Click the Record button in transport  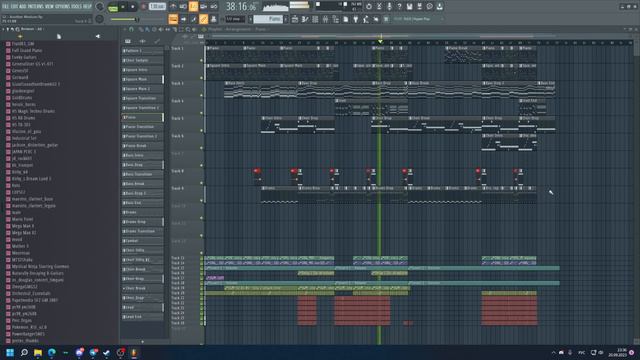(x=143, y=7)
